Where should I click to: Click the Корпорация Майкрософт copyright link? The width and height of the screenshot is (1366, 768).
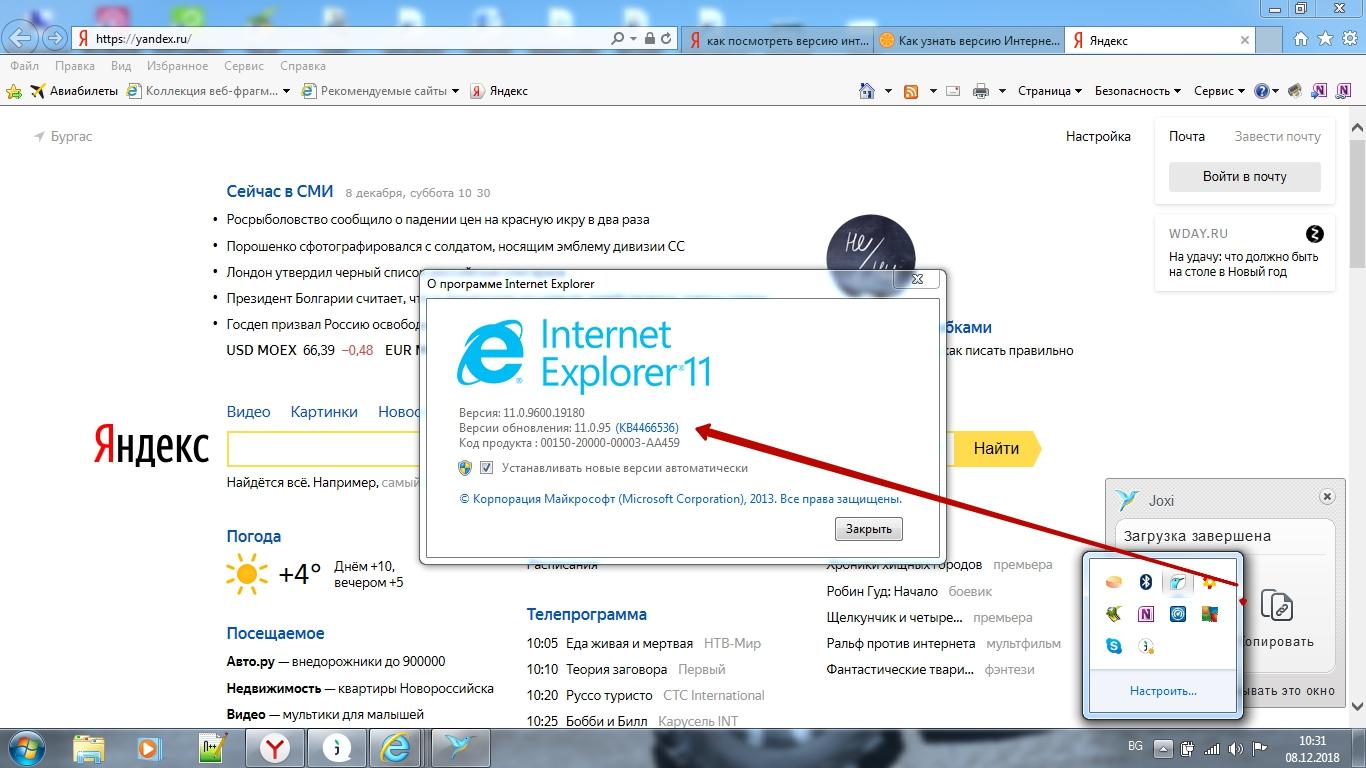point(680,498)
